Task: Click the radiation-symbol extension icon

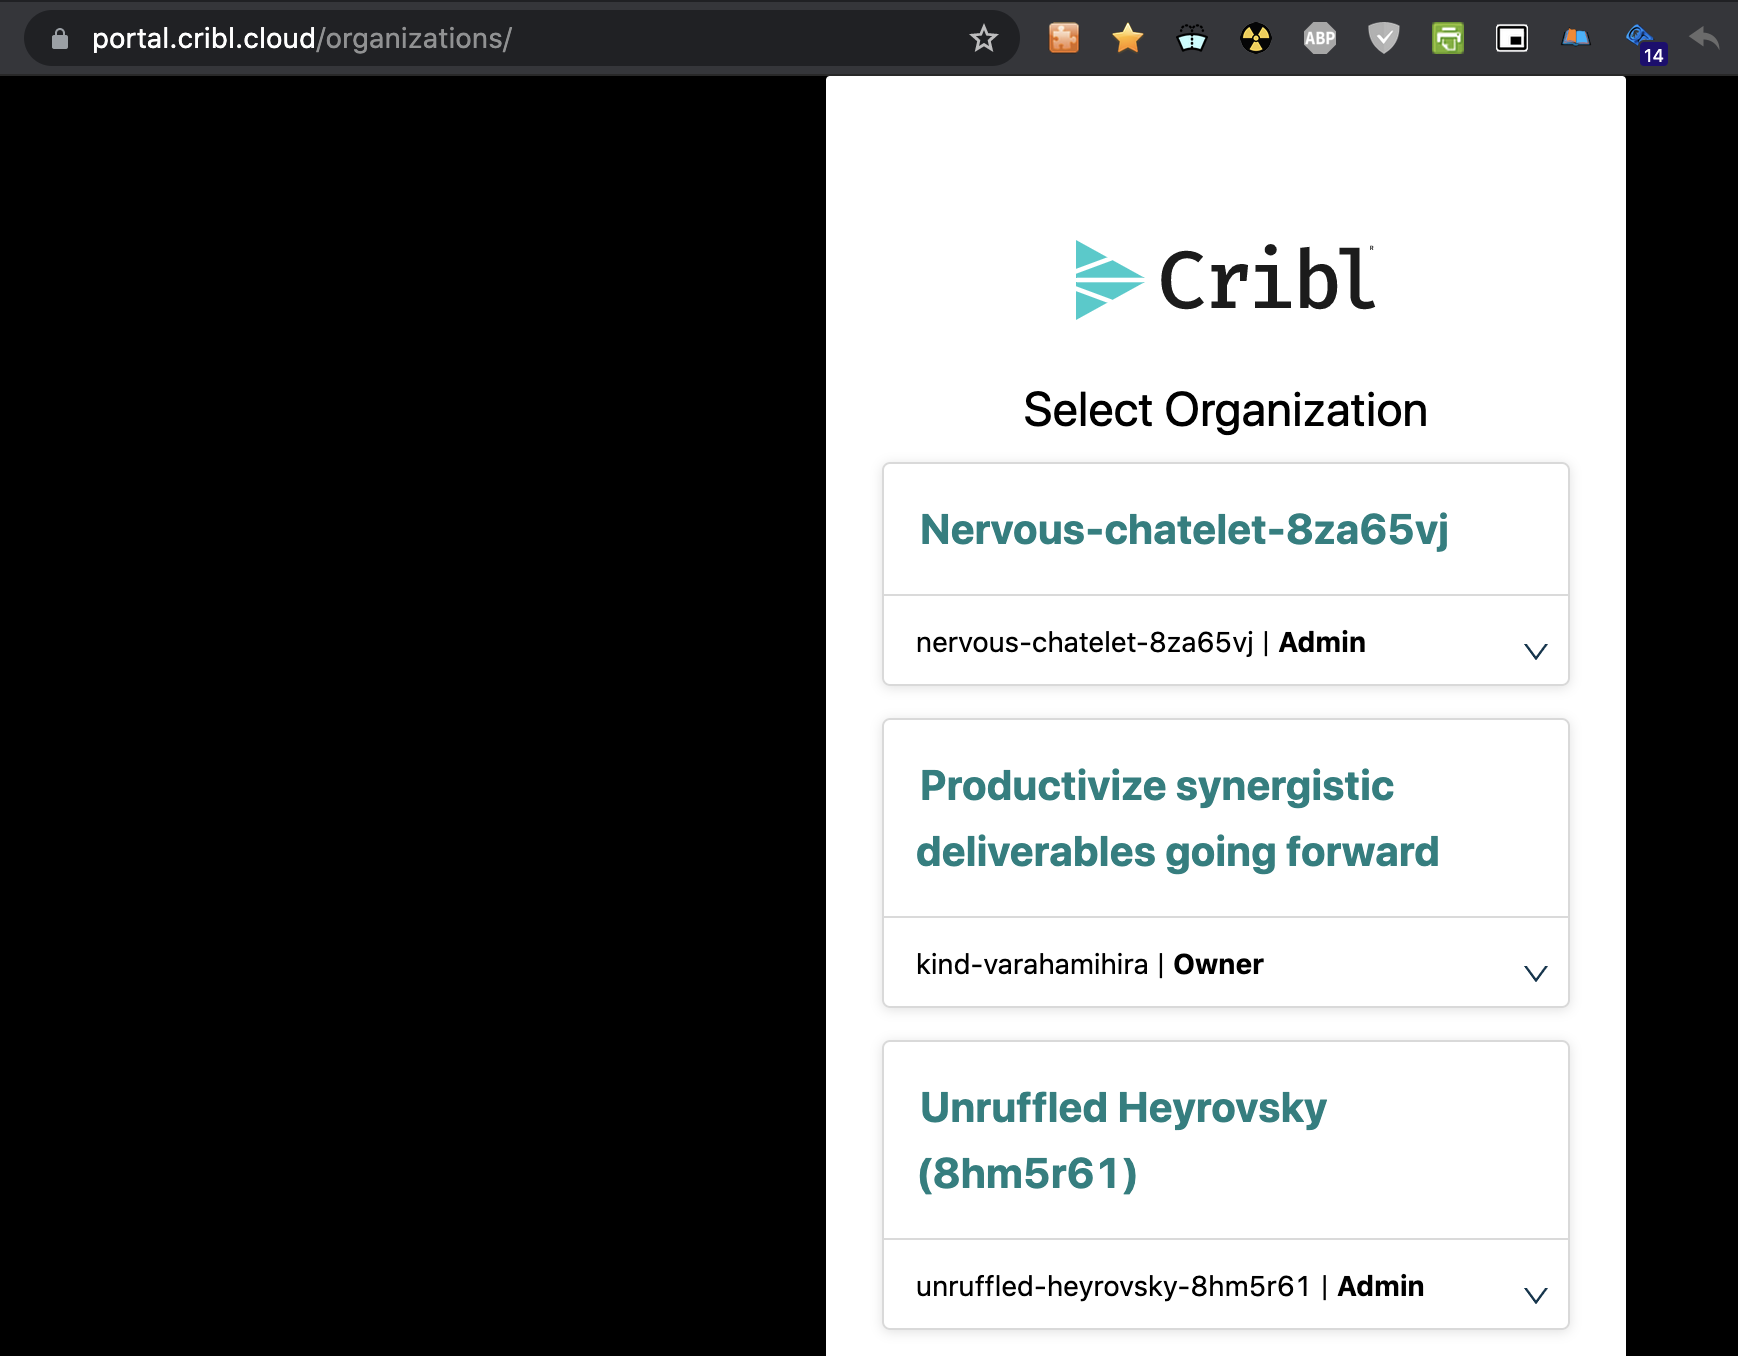Action: [1255, 38]
